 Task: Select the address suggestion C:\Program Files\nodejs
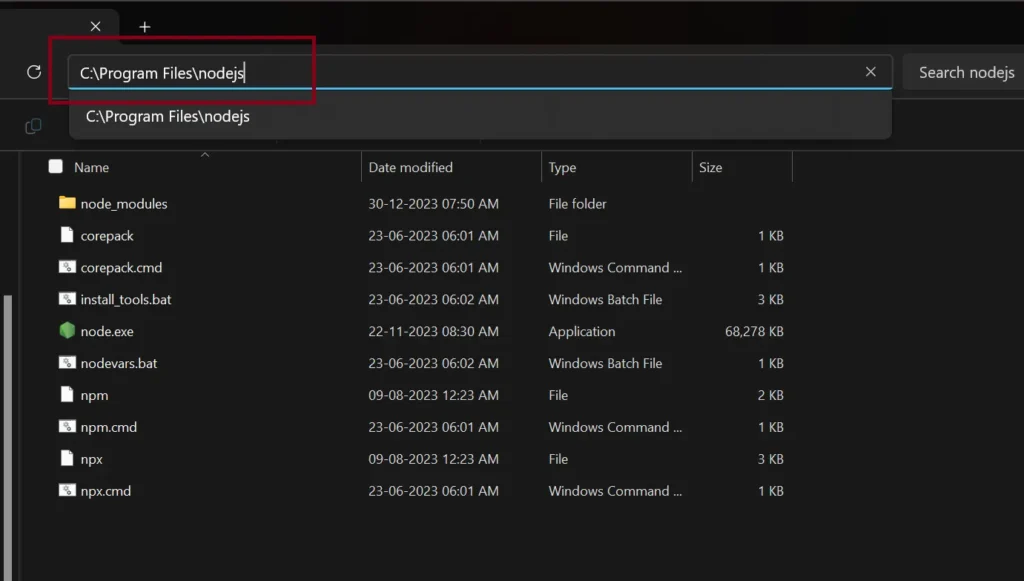click(480, 116)
